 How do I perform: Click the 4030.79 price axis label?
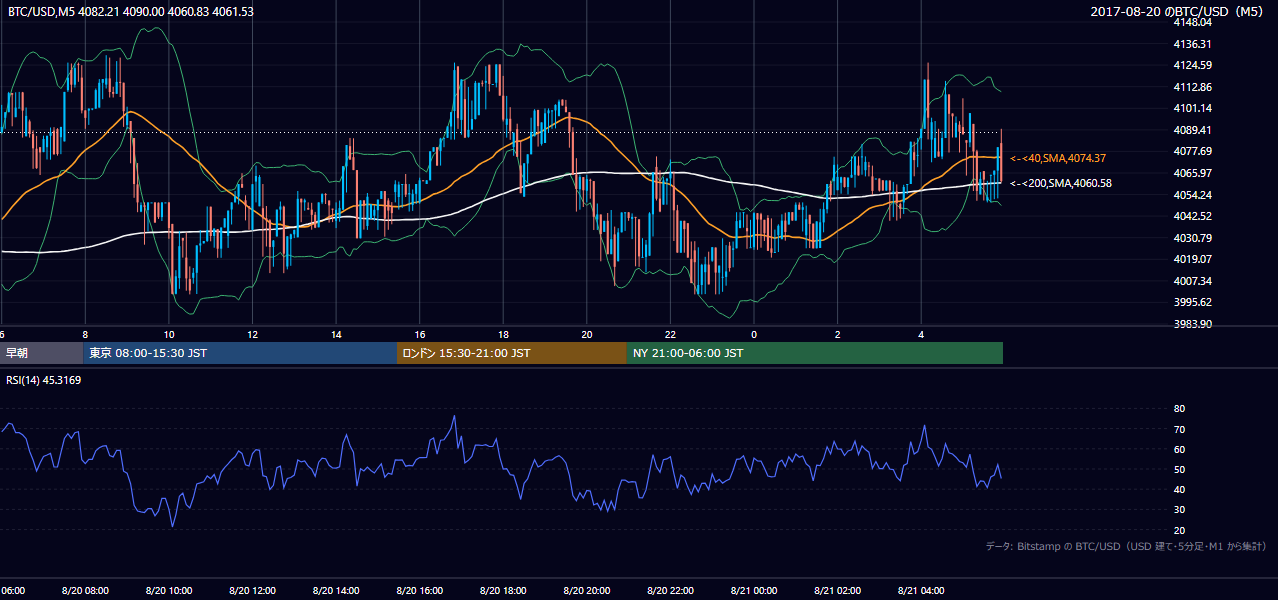(1193, 238)
